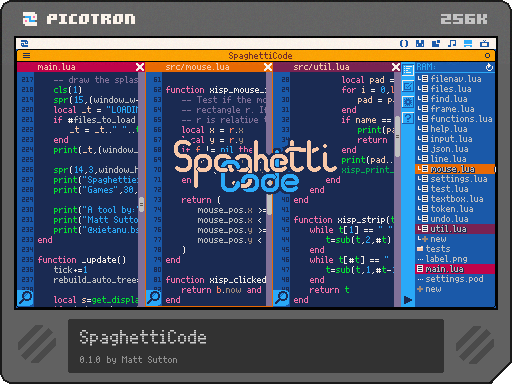Open functions.lua in the file tree
512x384 pixels.
tap(455, 119)
